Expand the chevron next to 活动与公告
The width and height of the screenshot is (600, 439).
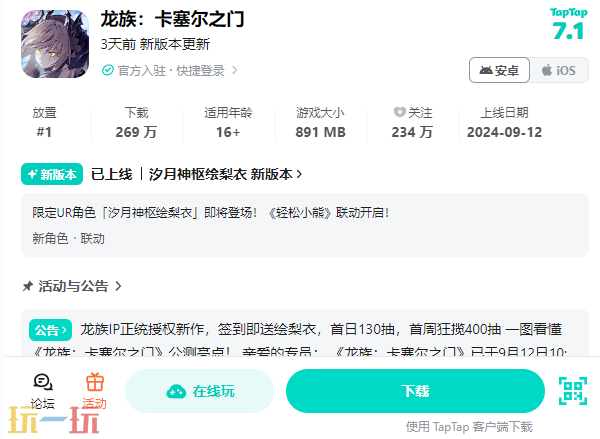point(118,286)
